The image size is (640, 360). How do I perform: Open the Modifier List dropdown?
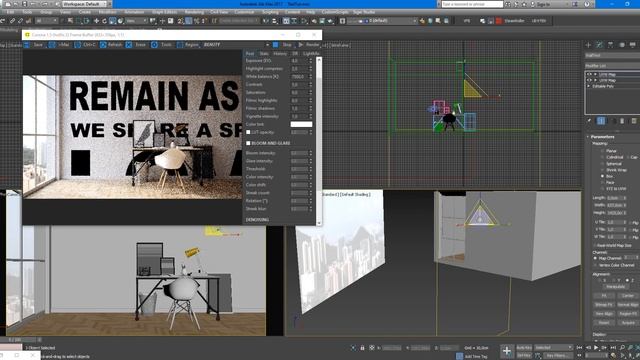[x=612, y=66]
